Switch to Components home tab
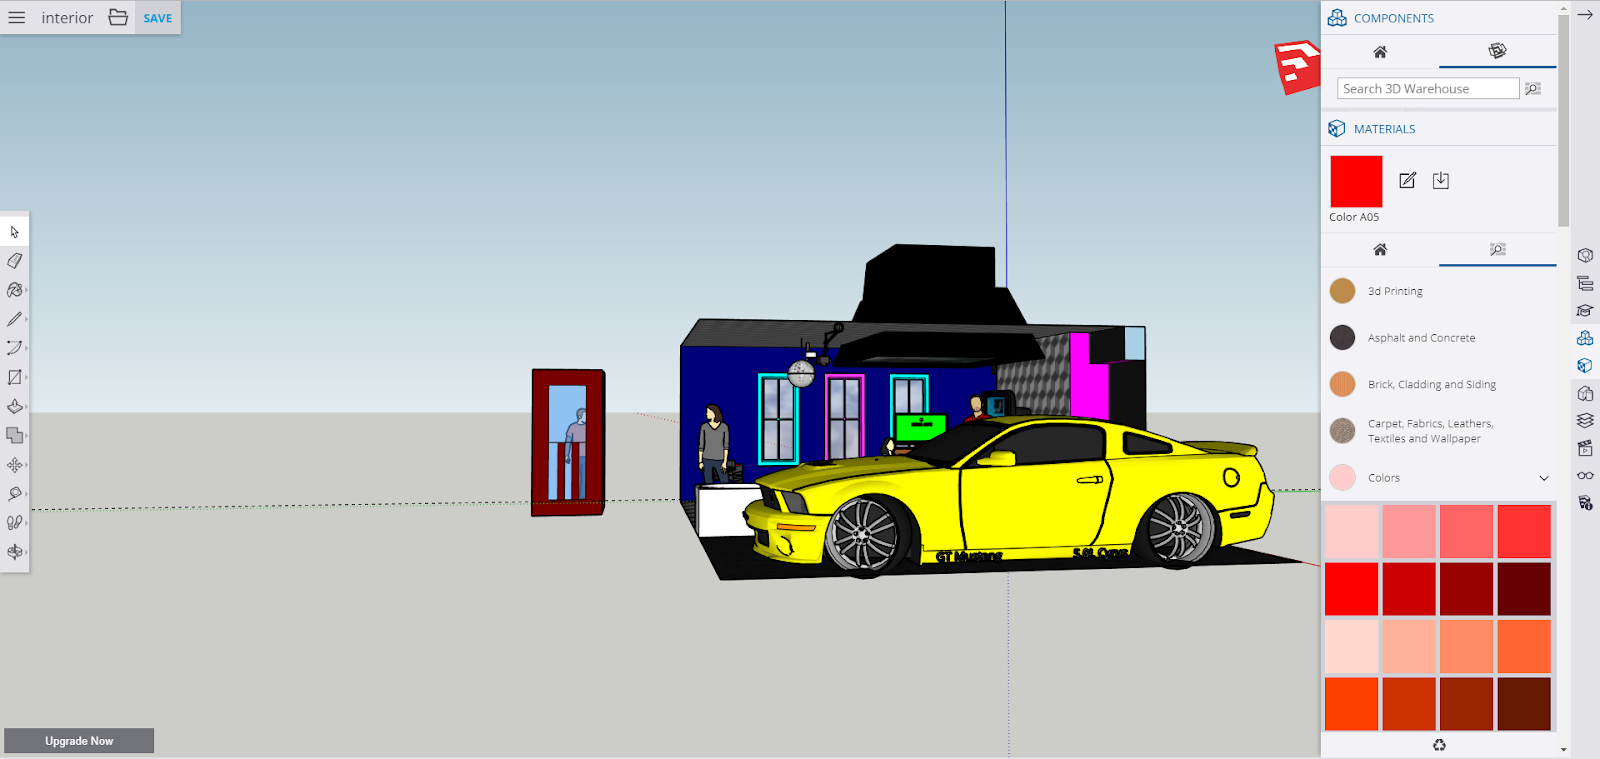 tap(1380, 52)
